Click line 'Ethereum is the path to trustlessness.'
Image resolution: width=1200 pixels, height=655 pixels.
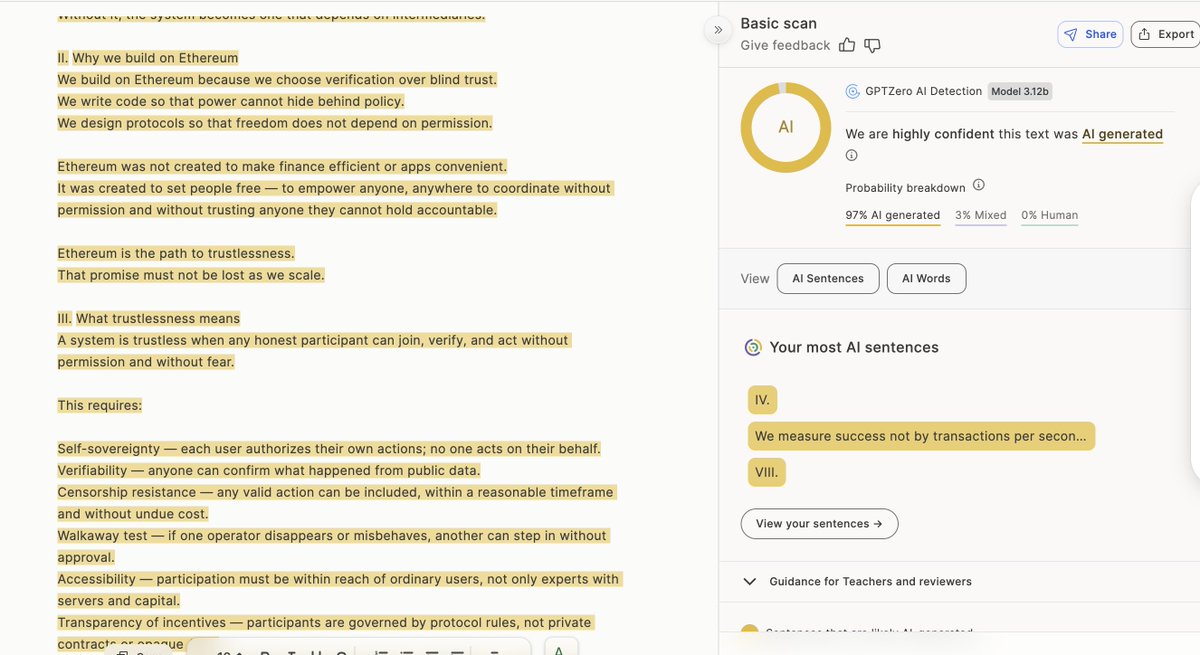tap(176, 253)
